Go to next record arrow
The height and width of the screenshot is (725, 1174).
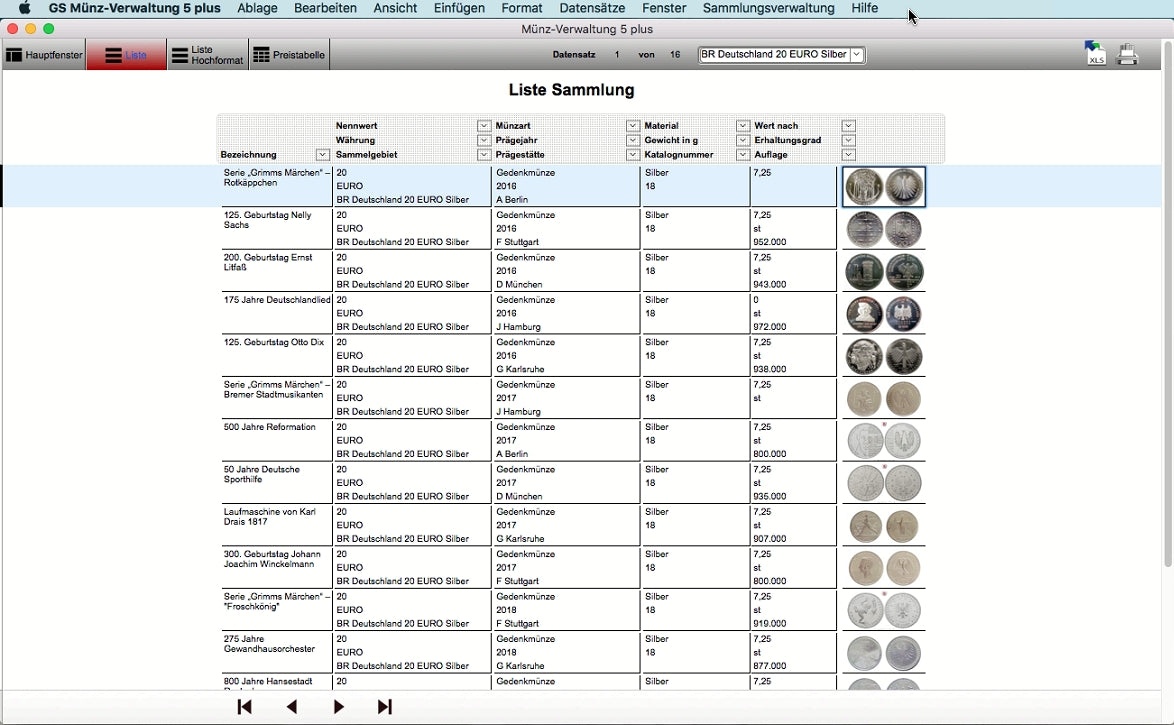(339, 707)
